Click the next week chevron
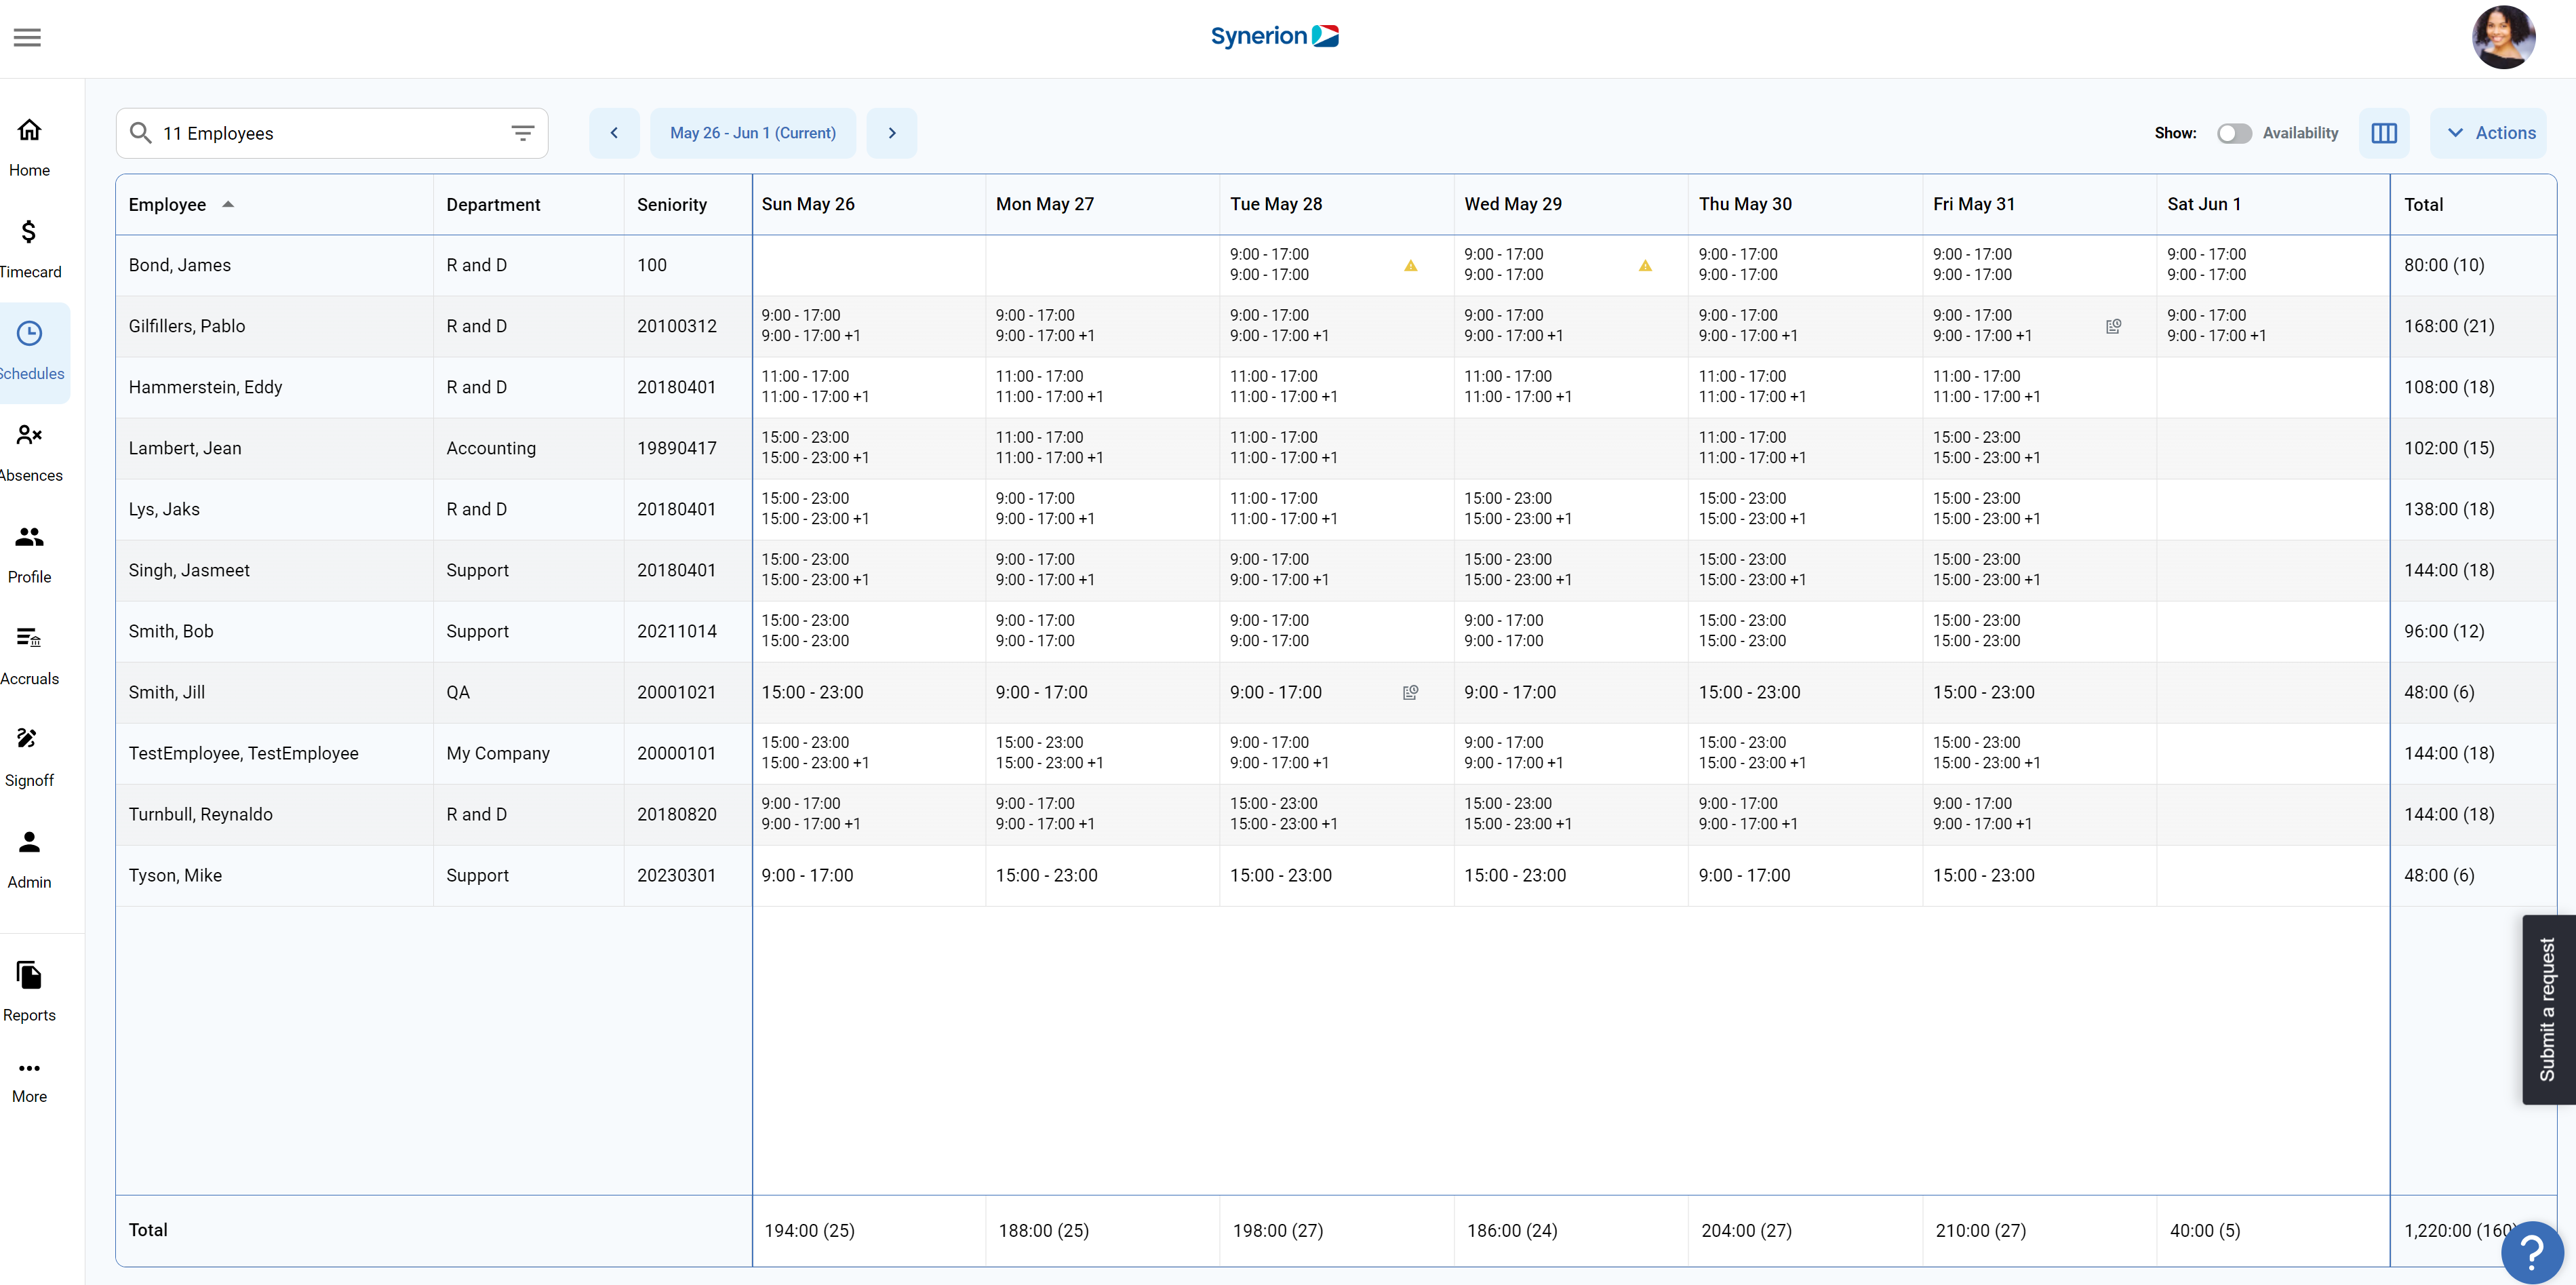The width and height of the screenshot is (2576, 1285). pos(892,132)
